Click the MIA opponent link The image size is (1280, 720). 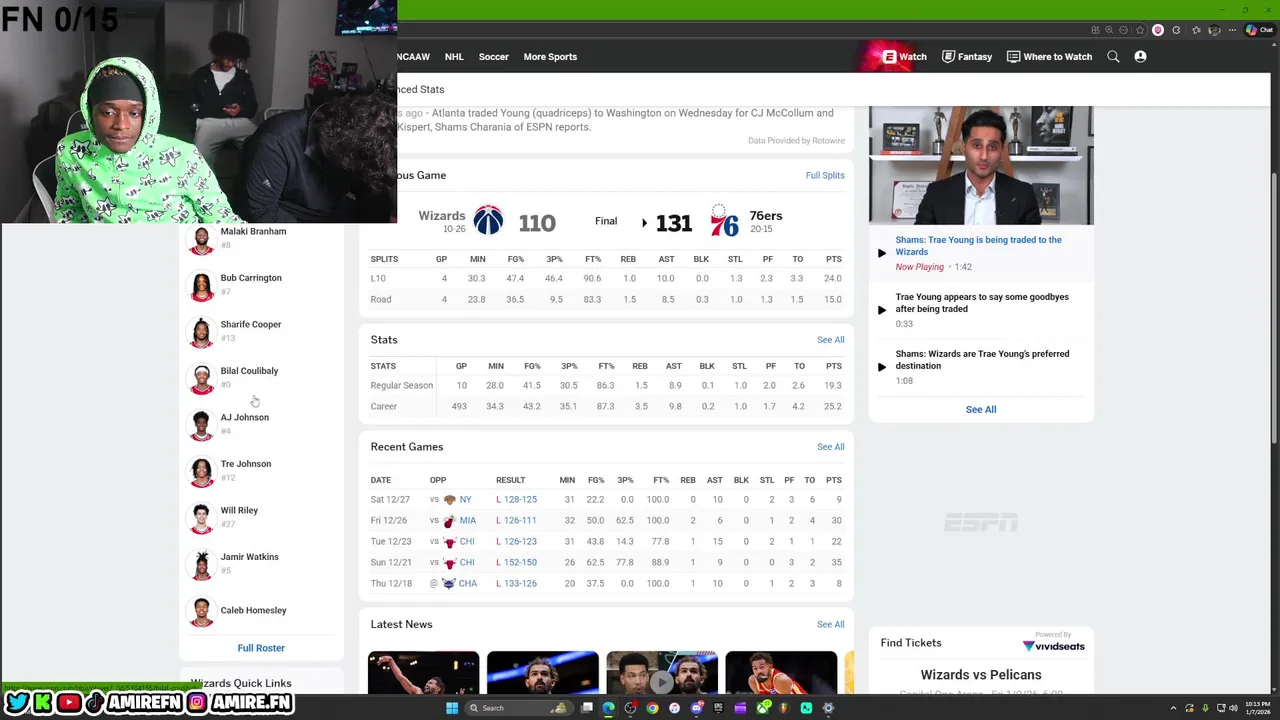click(467, 520)
